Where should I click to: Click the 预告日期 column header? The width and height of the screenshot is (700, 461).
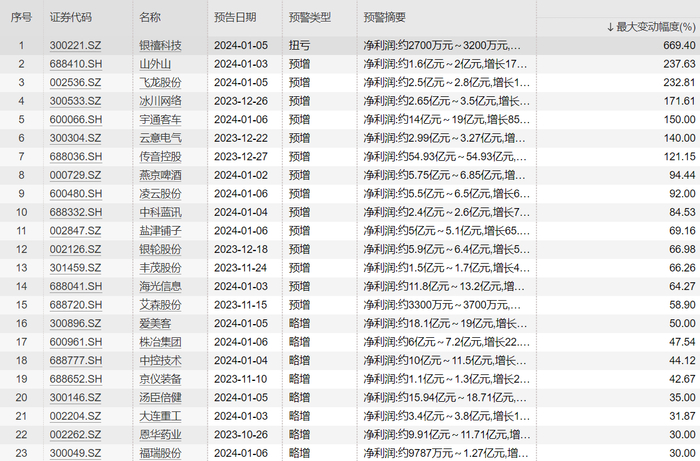pyautogui.click(x=235, y=17)
